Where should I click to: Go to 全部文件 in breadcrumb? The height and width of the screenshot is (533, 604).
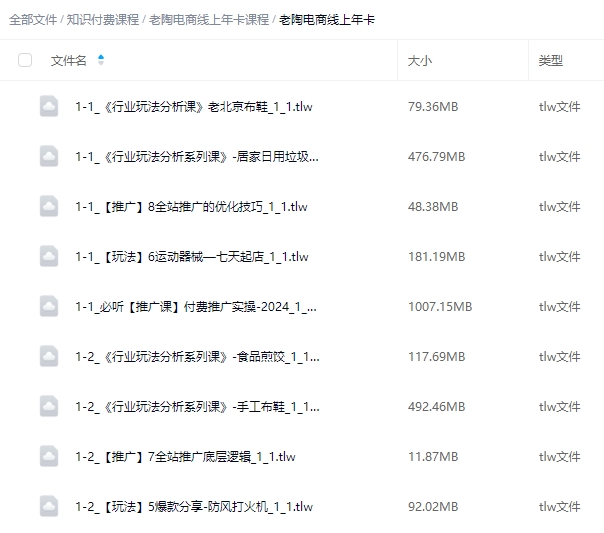(x=33, y=20)
